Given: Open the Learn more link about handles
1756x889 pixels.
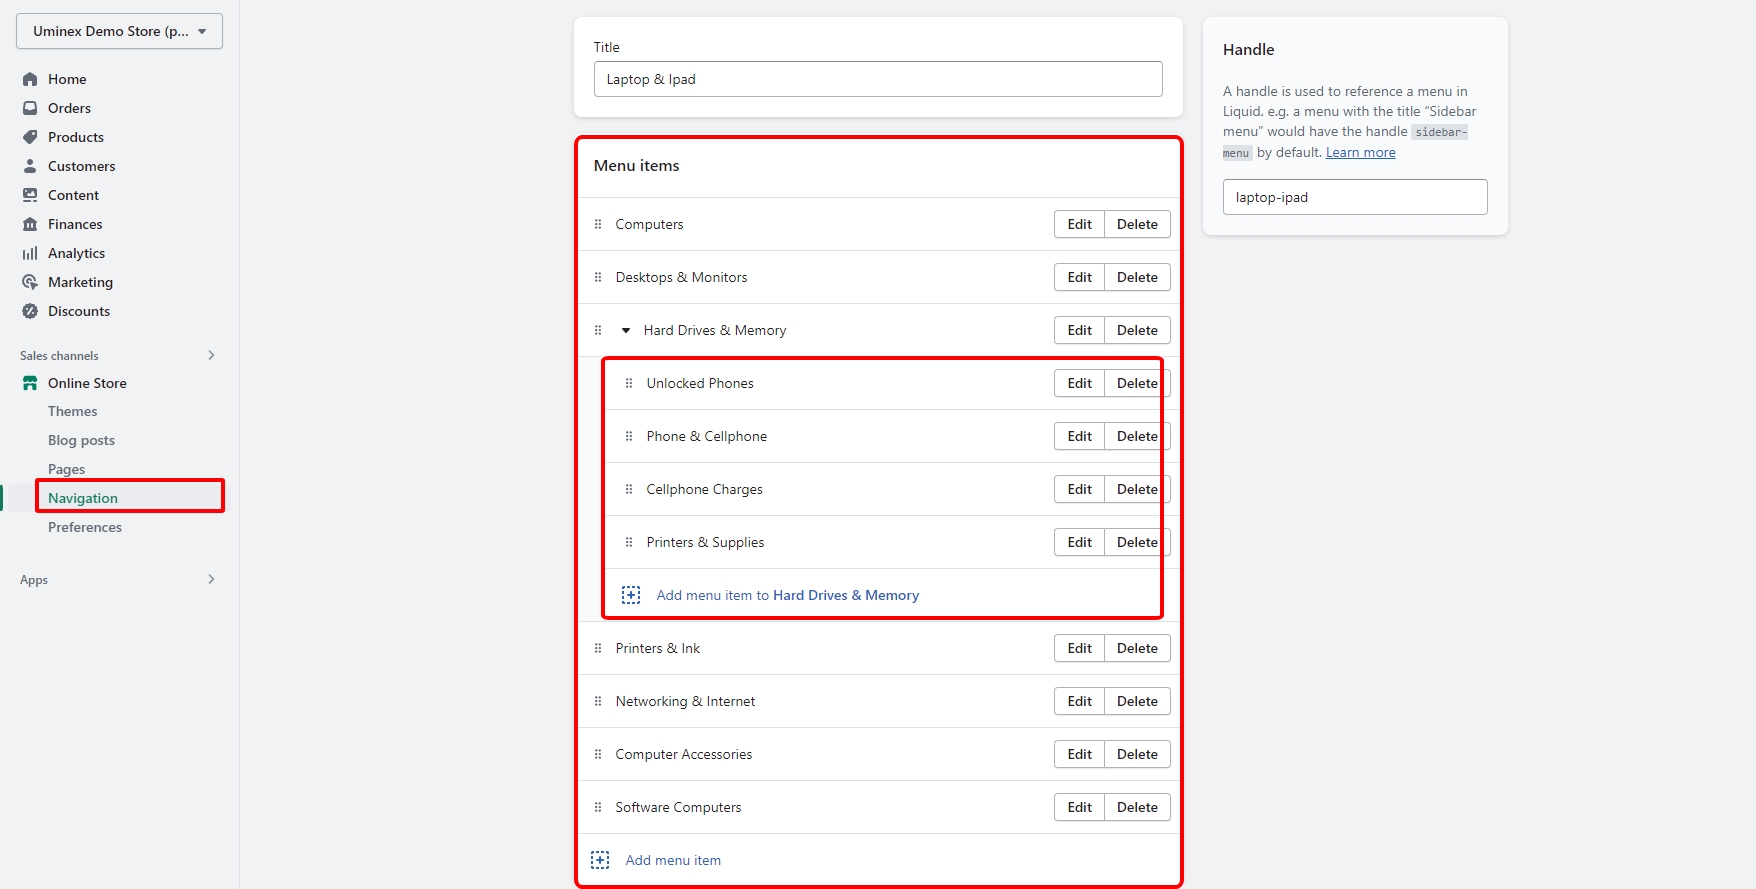Looking at the screenshot, I should tap(1360, 152).
